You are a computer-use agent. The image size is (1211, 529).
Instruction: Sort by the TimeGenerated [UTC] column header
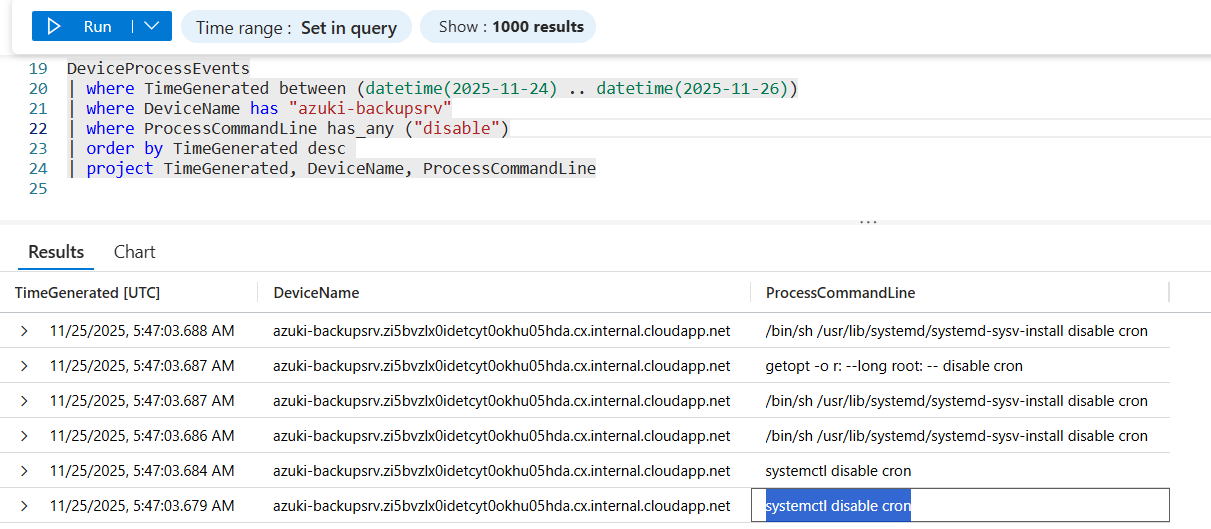(x=87, y=292)
